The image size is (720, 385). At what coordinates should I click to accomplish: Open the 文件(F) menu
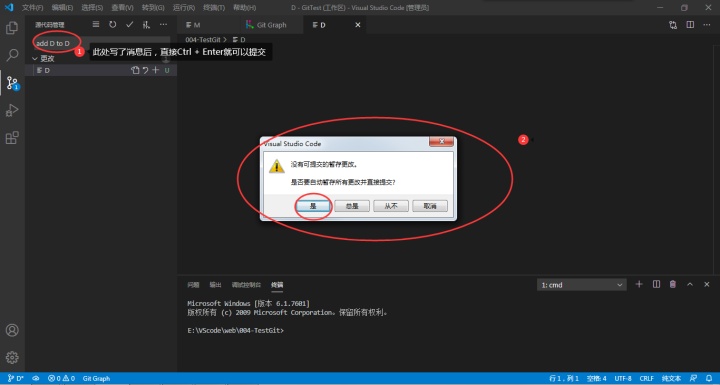pyautogui.click(x=33, y=8)
